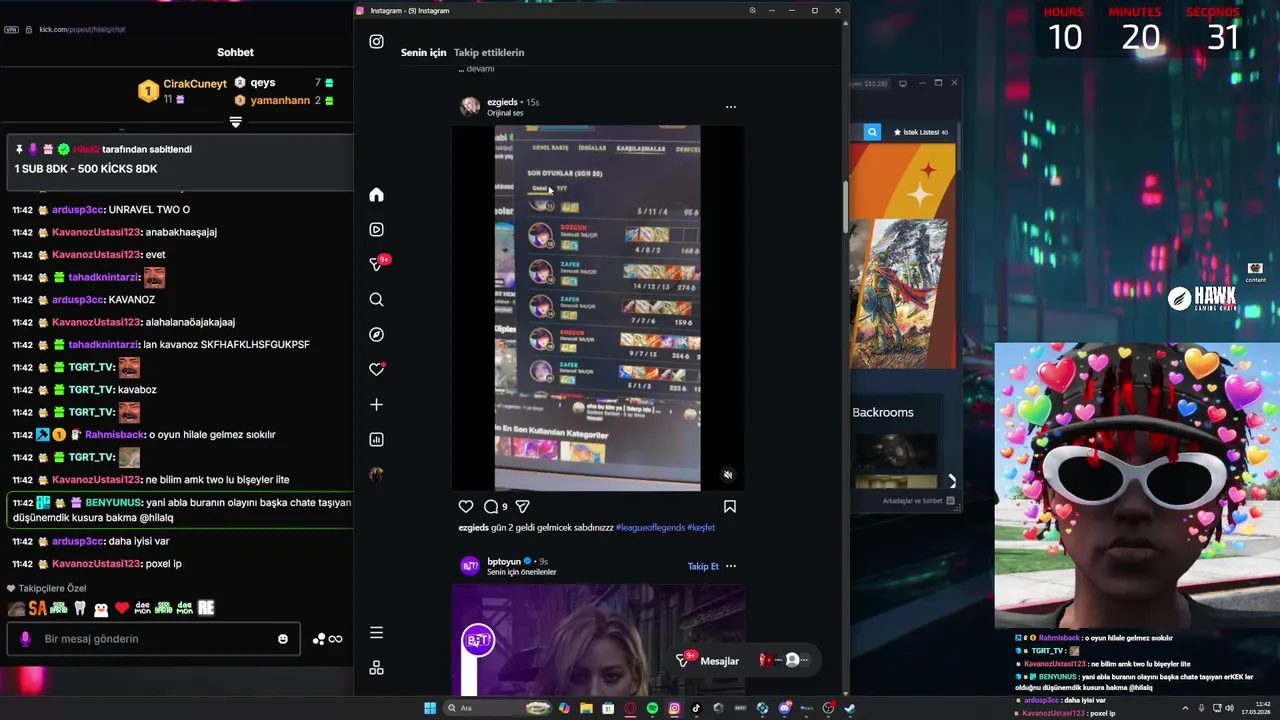Expand pinned messages chevron in Kick chat
1280x720 pixels.
point(235,122)
